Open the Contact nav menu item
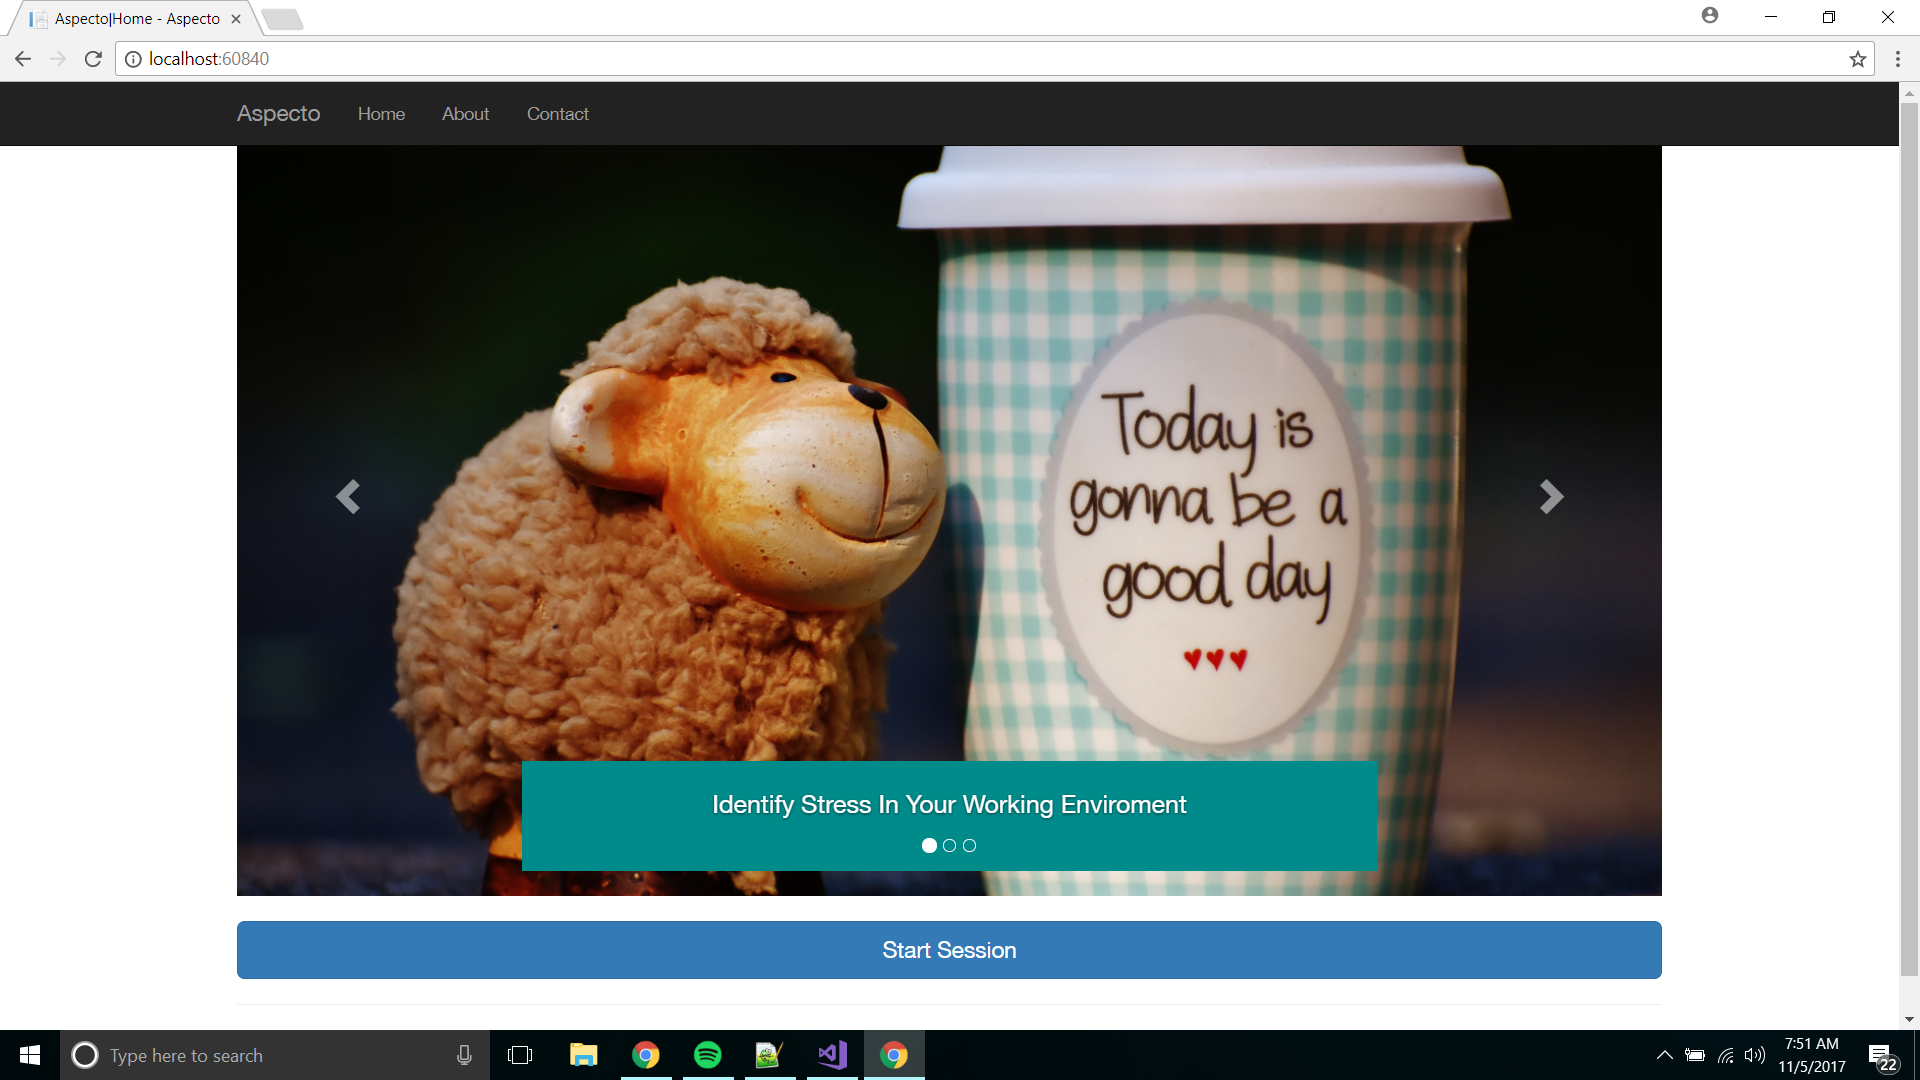This screenshot has width=1920, height=1080. (557, 114)
